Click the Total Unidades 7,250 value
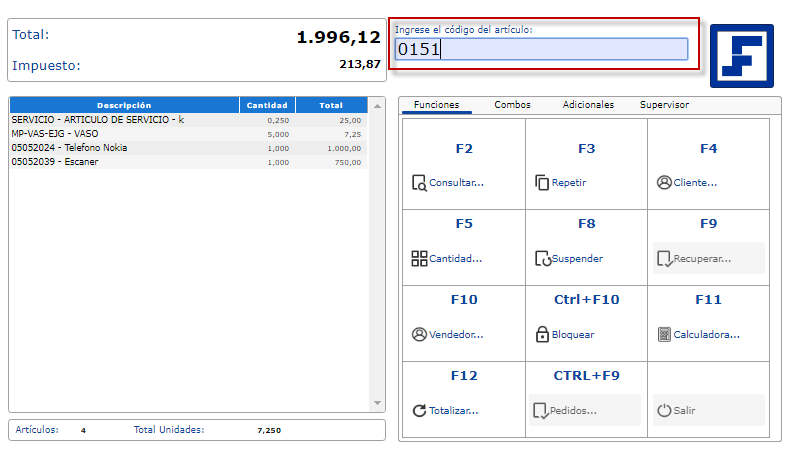The image size is (806, 473). click(x=269, y=430)
